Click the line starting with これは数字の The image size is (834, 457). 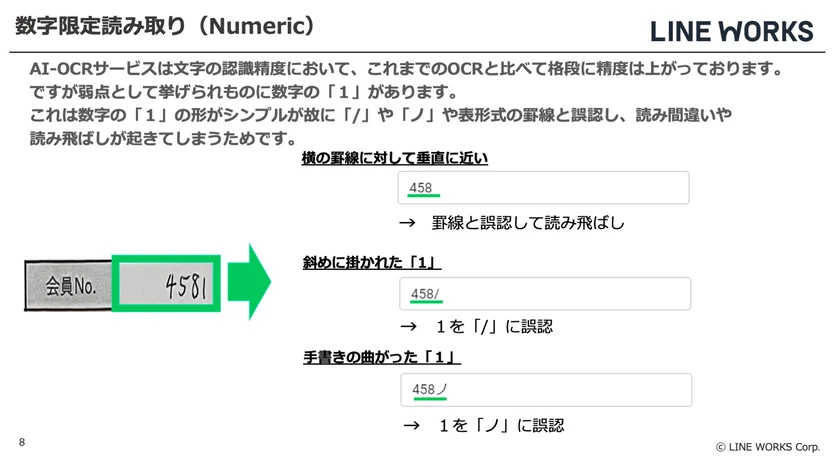380,116
